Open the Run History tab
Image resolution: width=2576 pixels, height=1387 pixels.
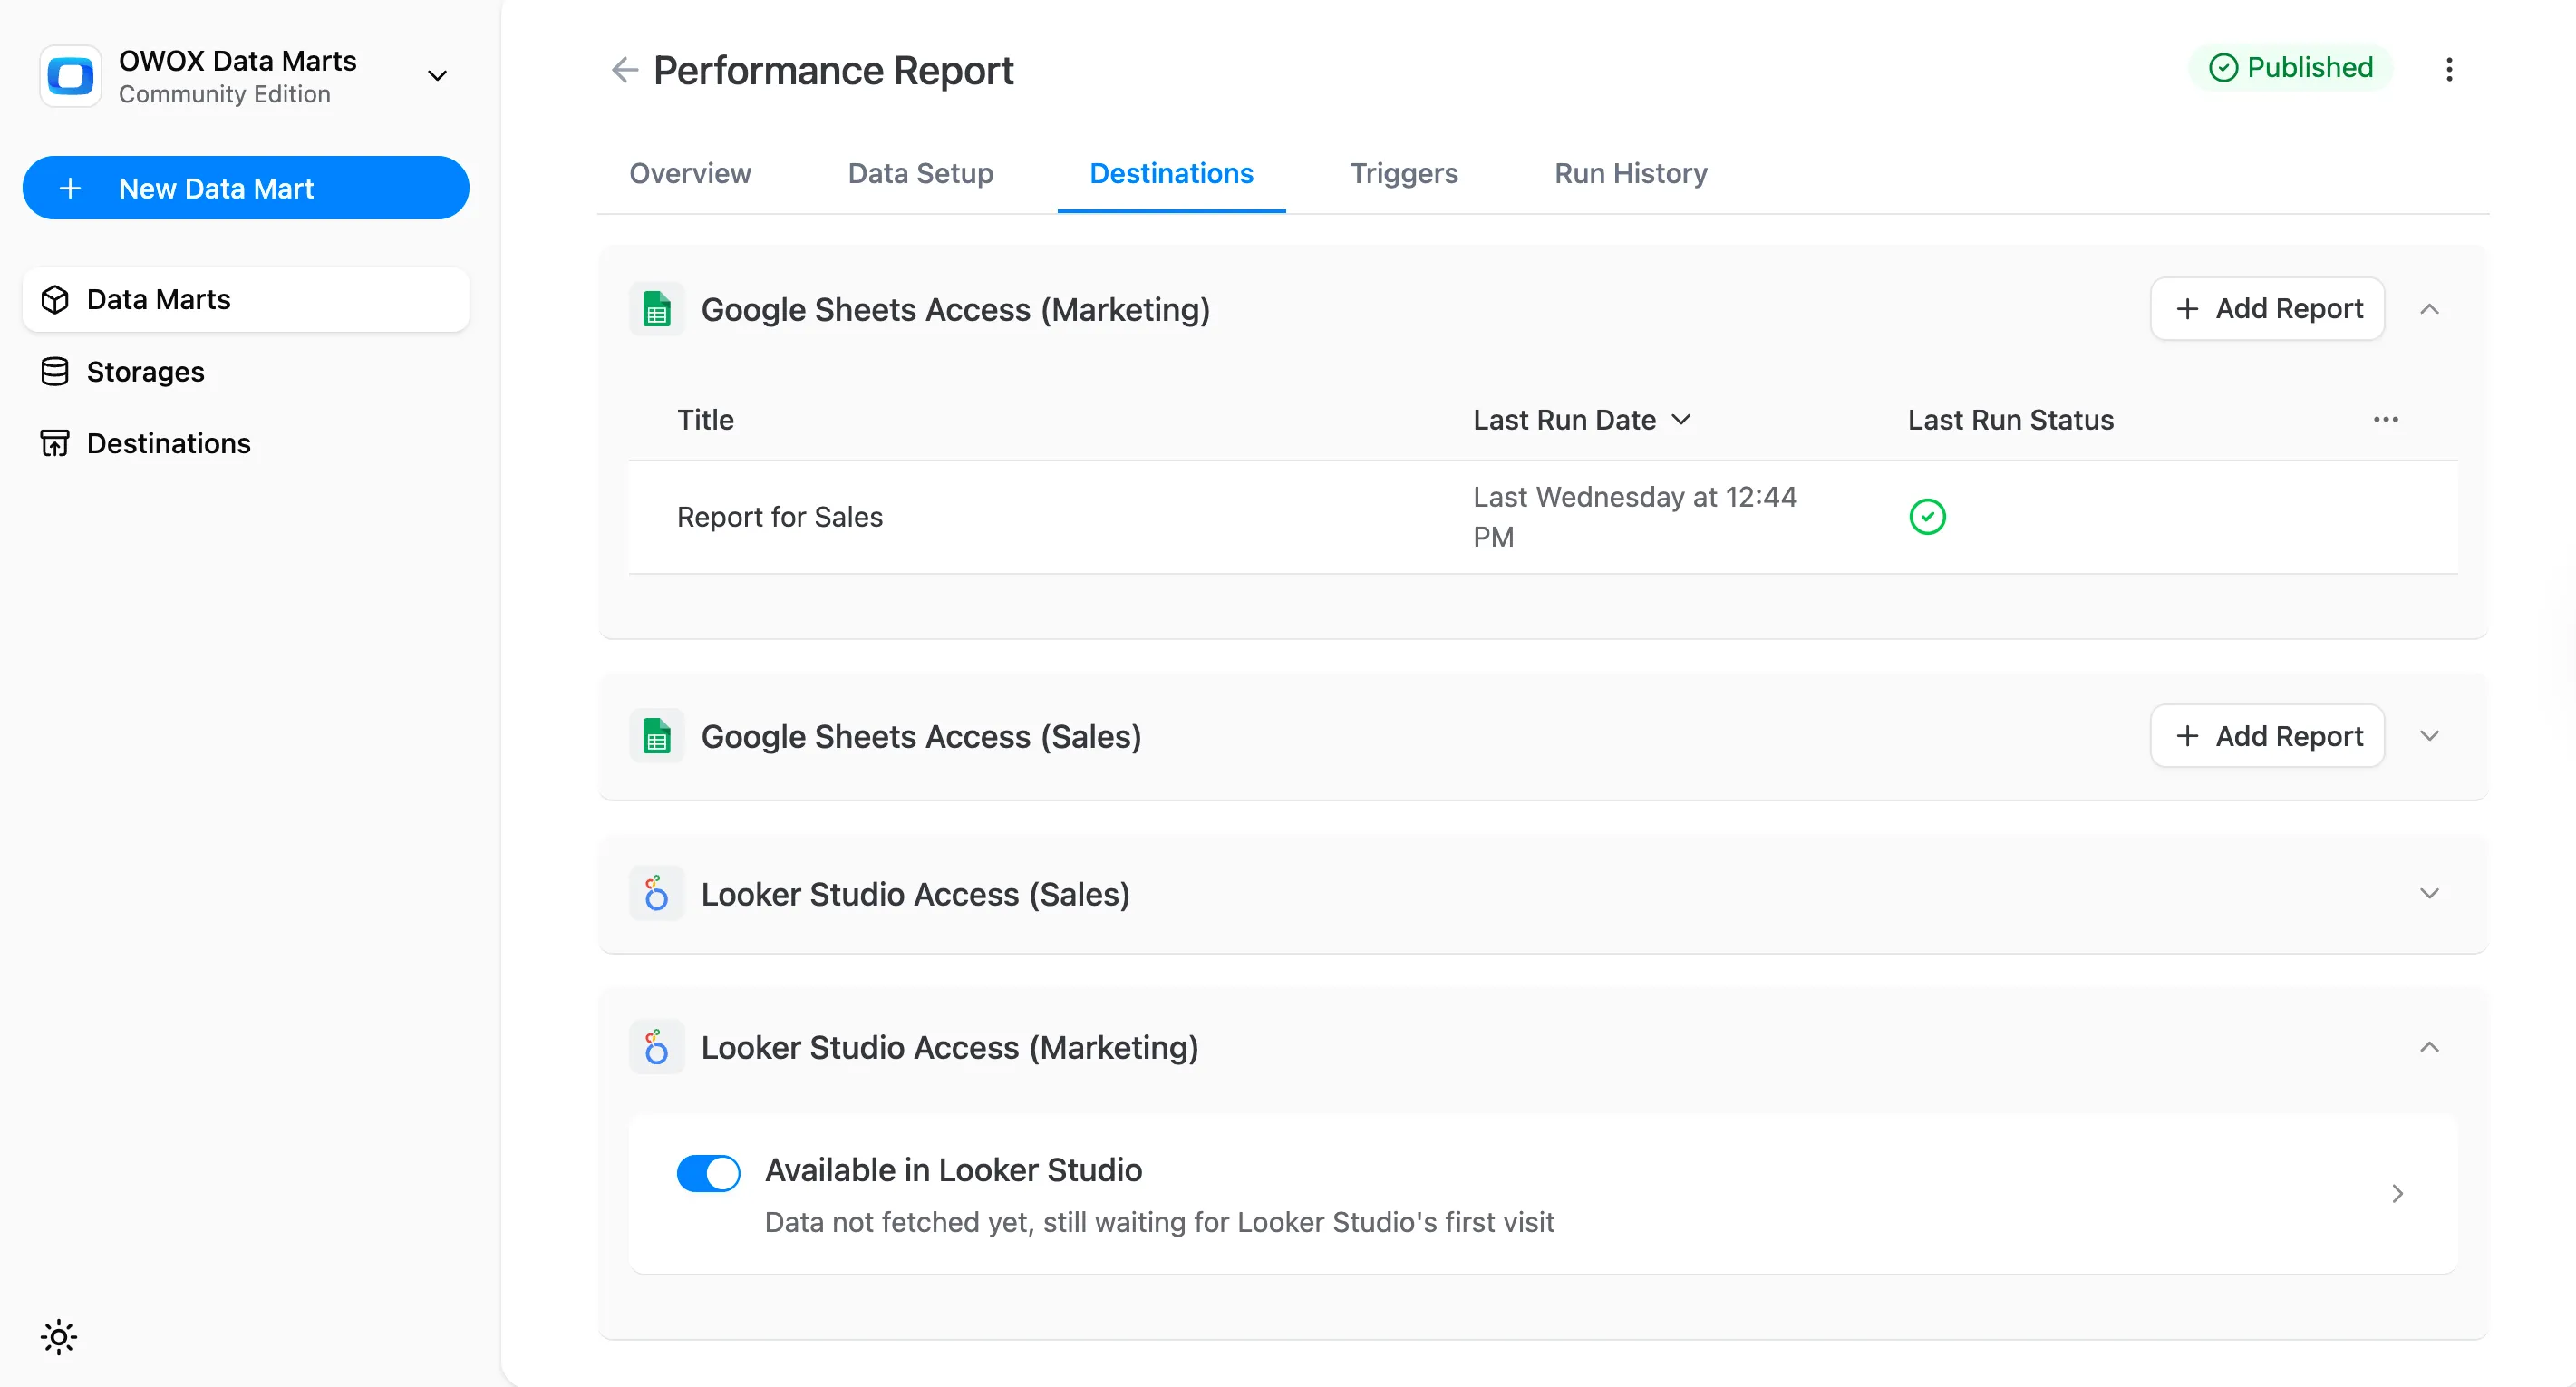tap(1630, 173)
